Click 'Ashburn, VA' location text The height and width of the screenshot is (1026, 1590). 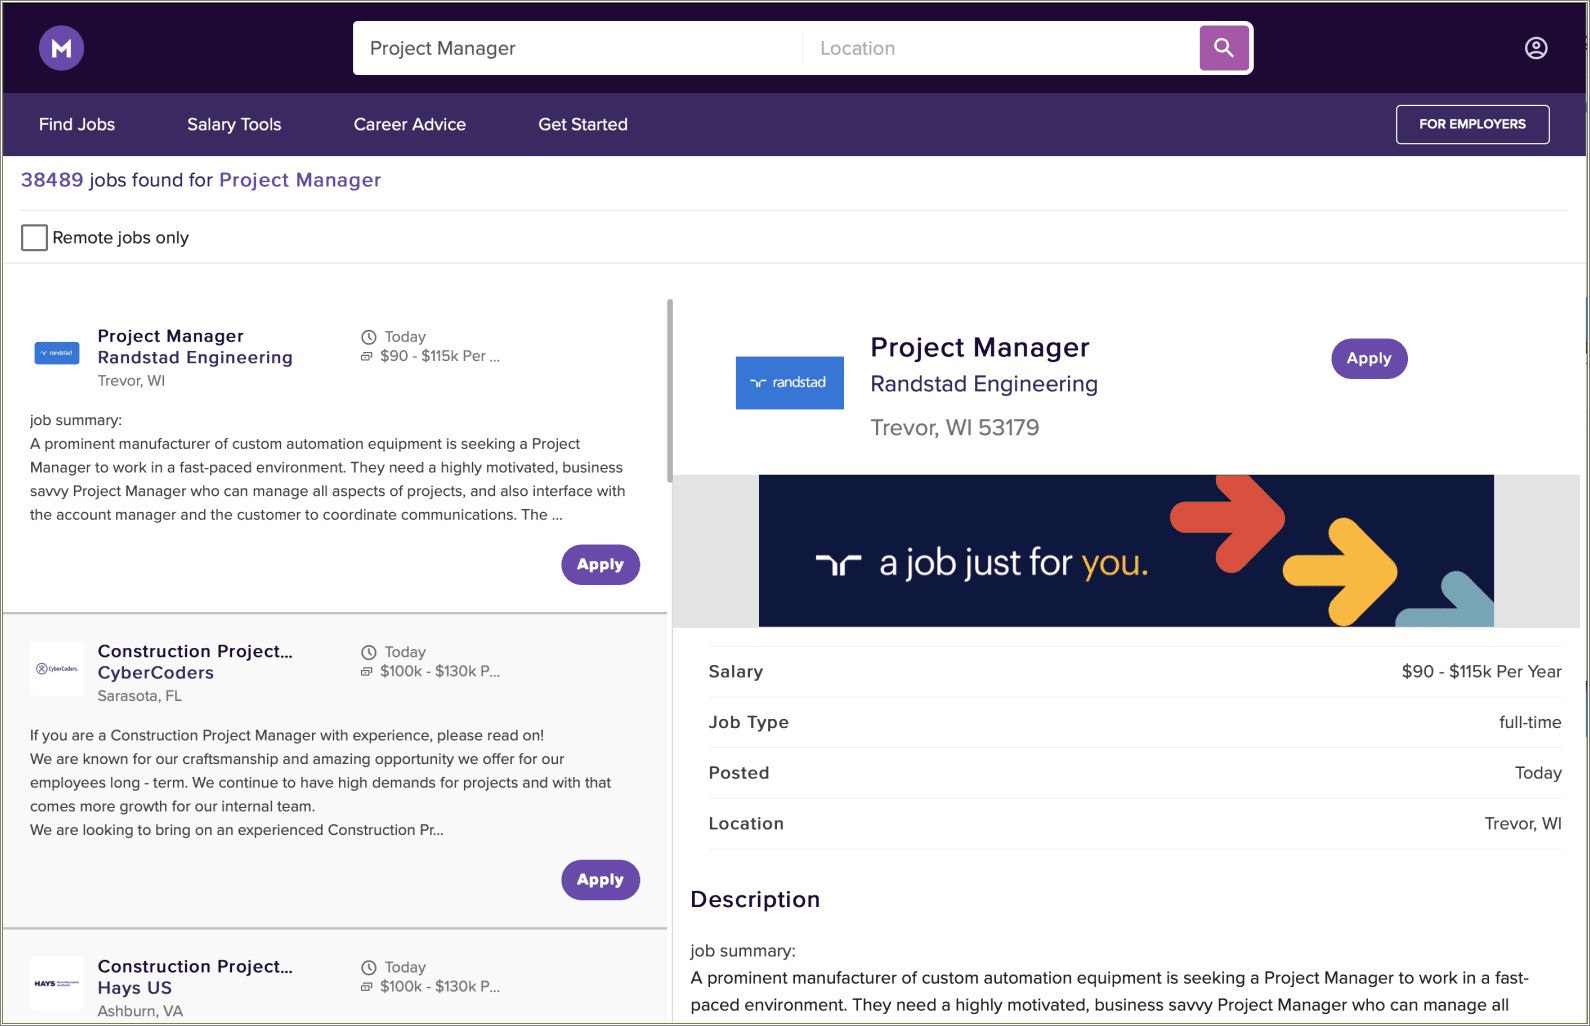click(140, 1011)
